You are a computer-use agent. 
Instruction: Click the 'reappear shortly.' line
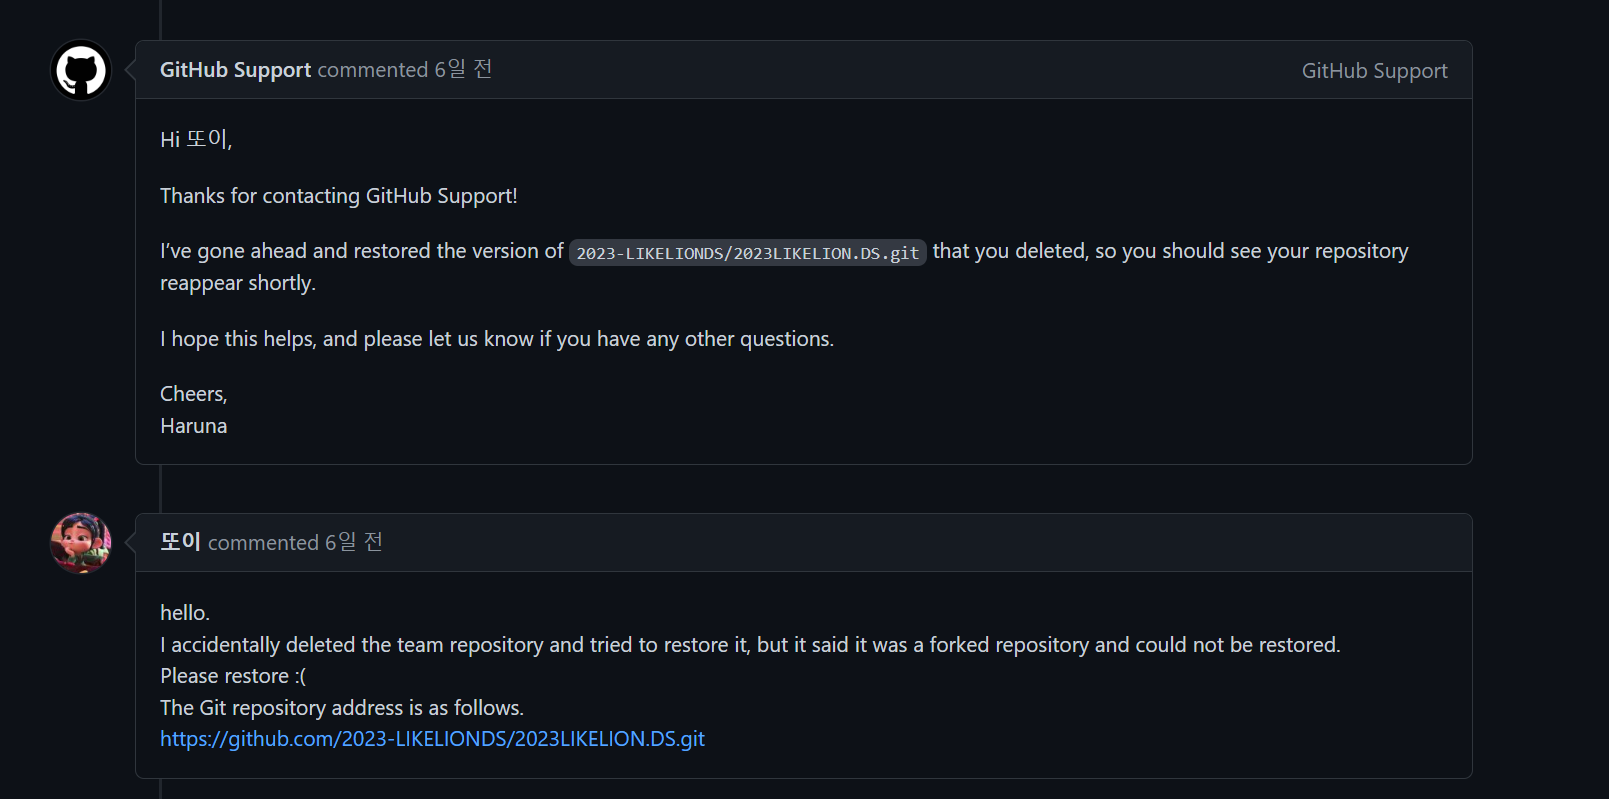238,283
